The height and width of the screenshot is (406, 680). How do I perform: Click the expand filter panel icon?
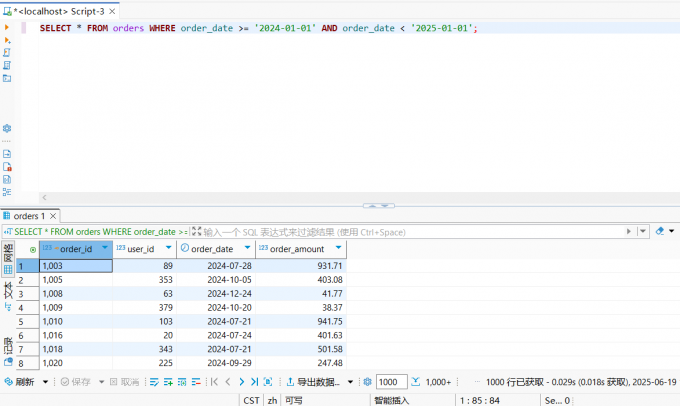point(196,232)
